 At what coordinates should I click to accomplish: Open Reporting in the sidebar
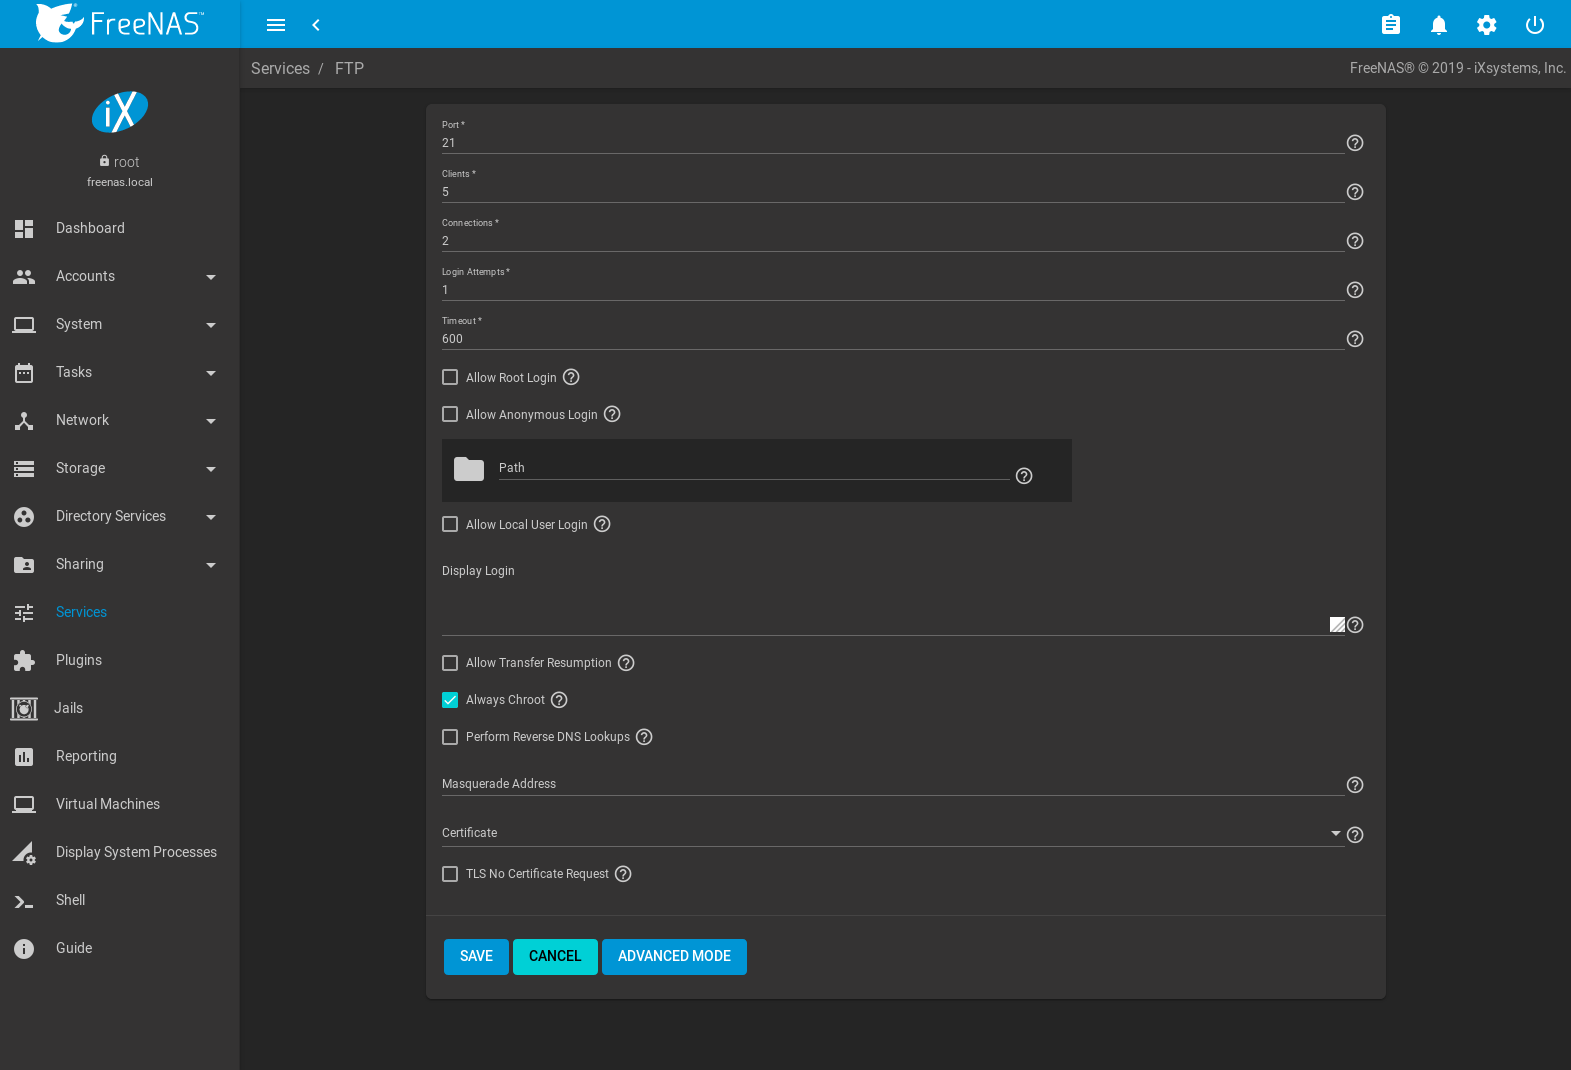120,756
